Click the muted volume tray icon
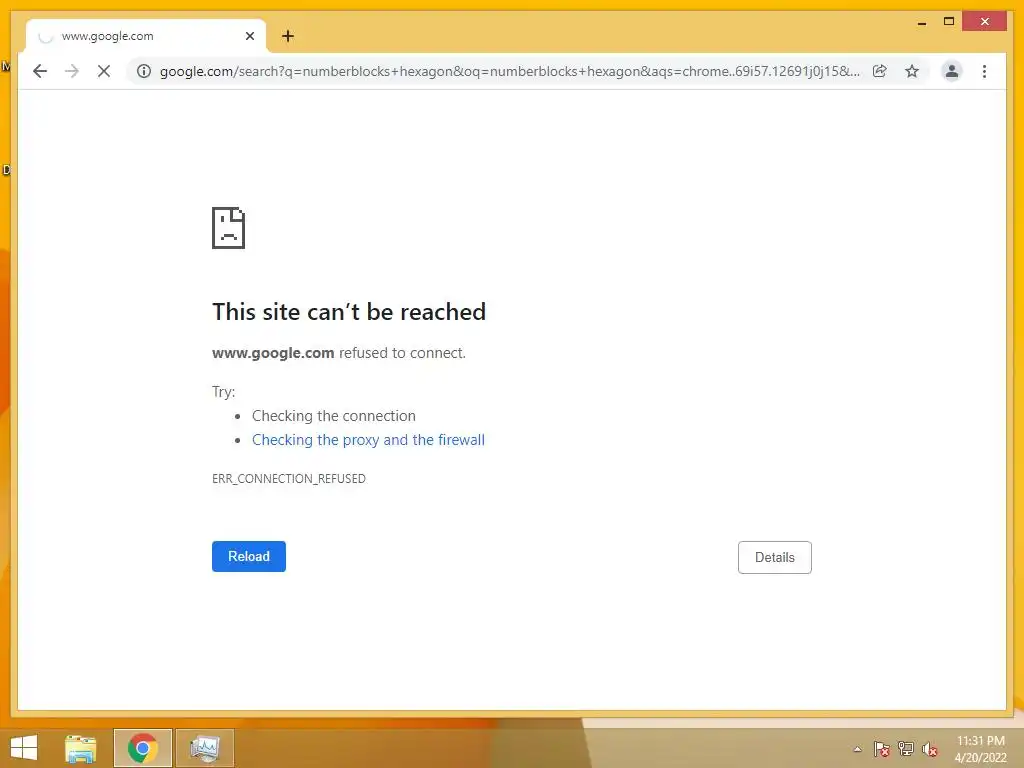 pos(930,749)
